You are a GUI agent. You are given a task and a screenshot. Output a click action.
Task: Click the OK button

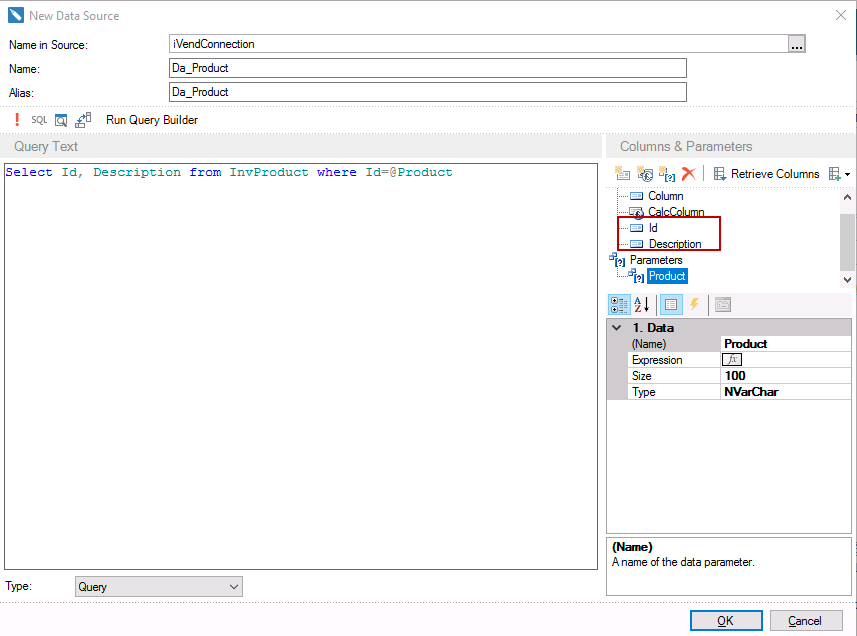(x=726, y=621)
